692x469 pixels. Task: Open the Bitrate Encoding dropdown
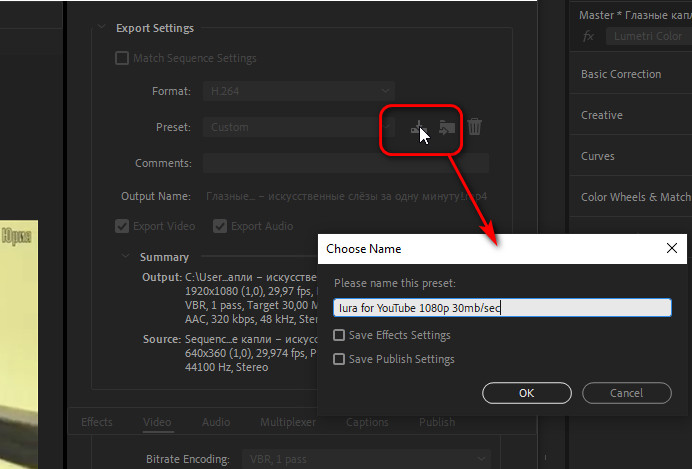(x=366, y=459)
